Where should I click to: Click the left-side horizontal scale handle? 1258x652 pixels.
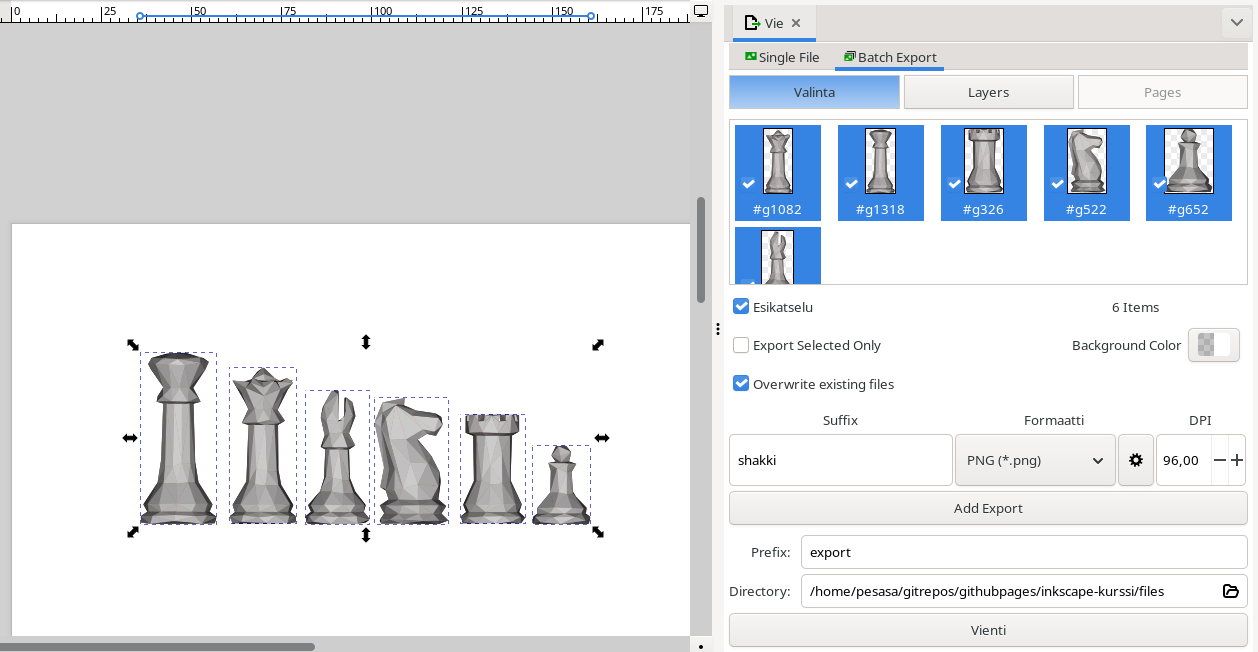point(130,438)
